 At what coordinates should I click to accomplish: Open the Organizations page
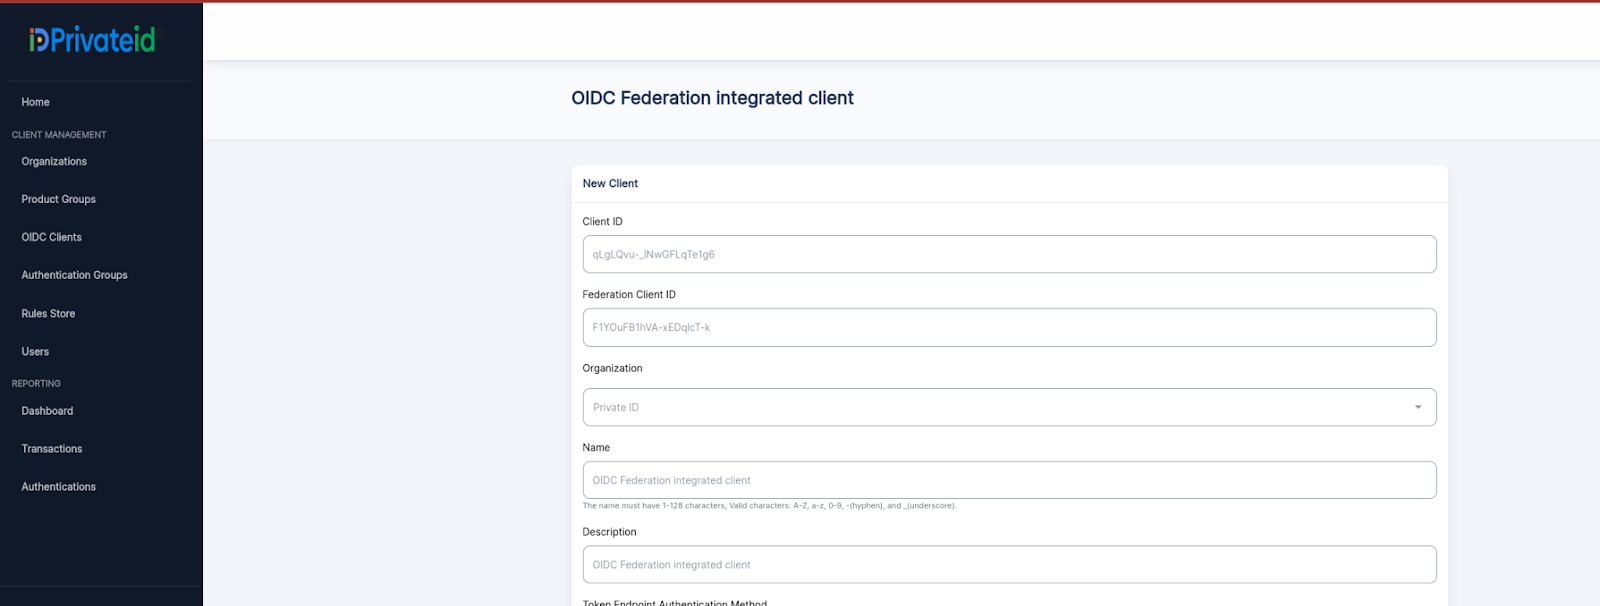coord(54,161)
